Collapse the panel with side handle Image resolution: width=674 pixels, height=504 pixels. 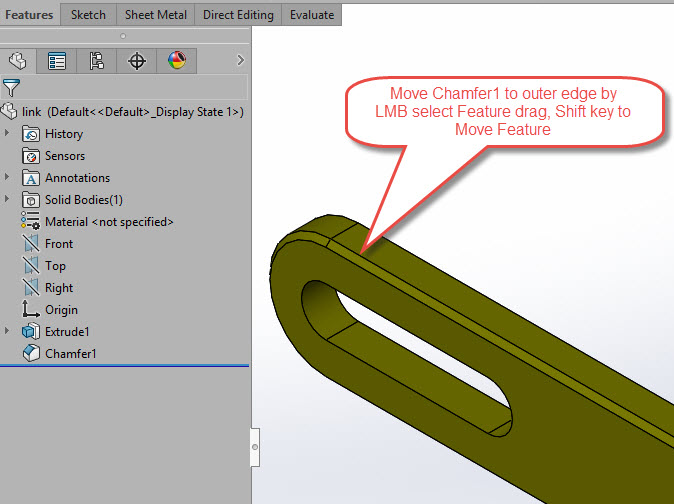pos(255,447)
